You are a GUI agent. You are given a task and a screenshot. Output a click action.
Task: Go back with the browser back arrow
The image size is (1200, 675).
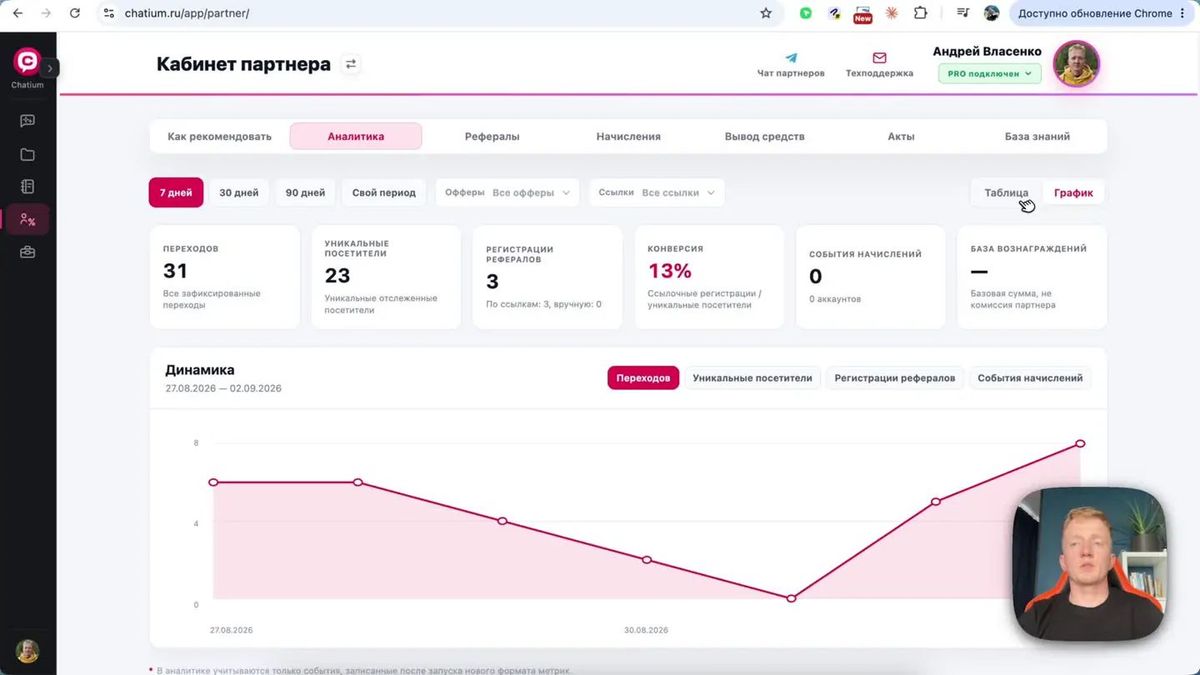click(17, 13)
